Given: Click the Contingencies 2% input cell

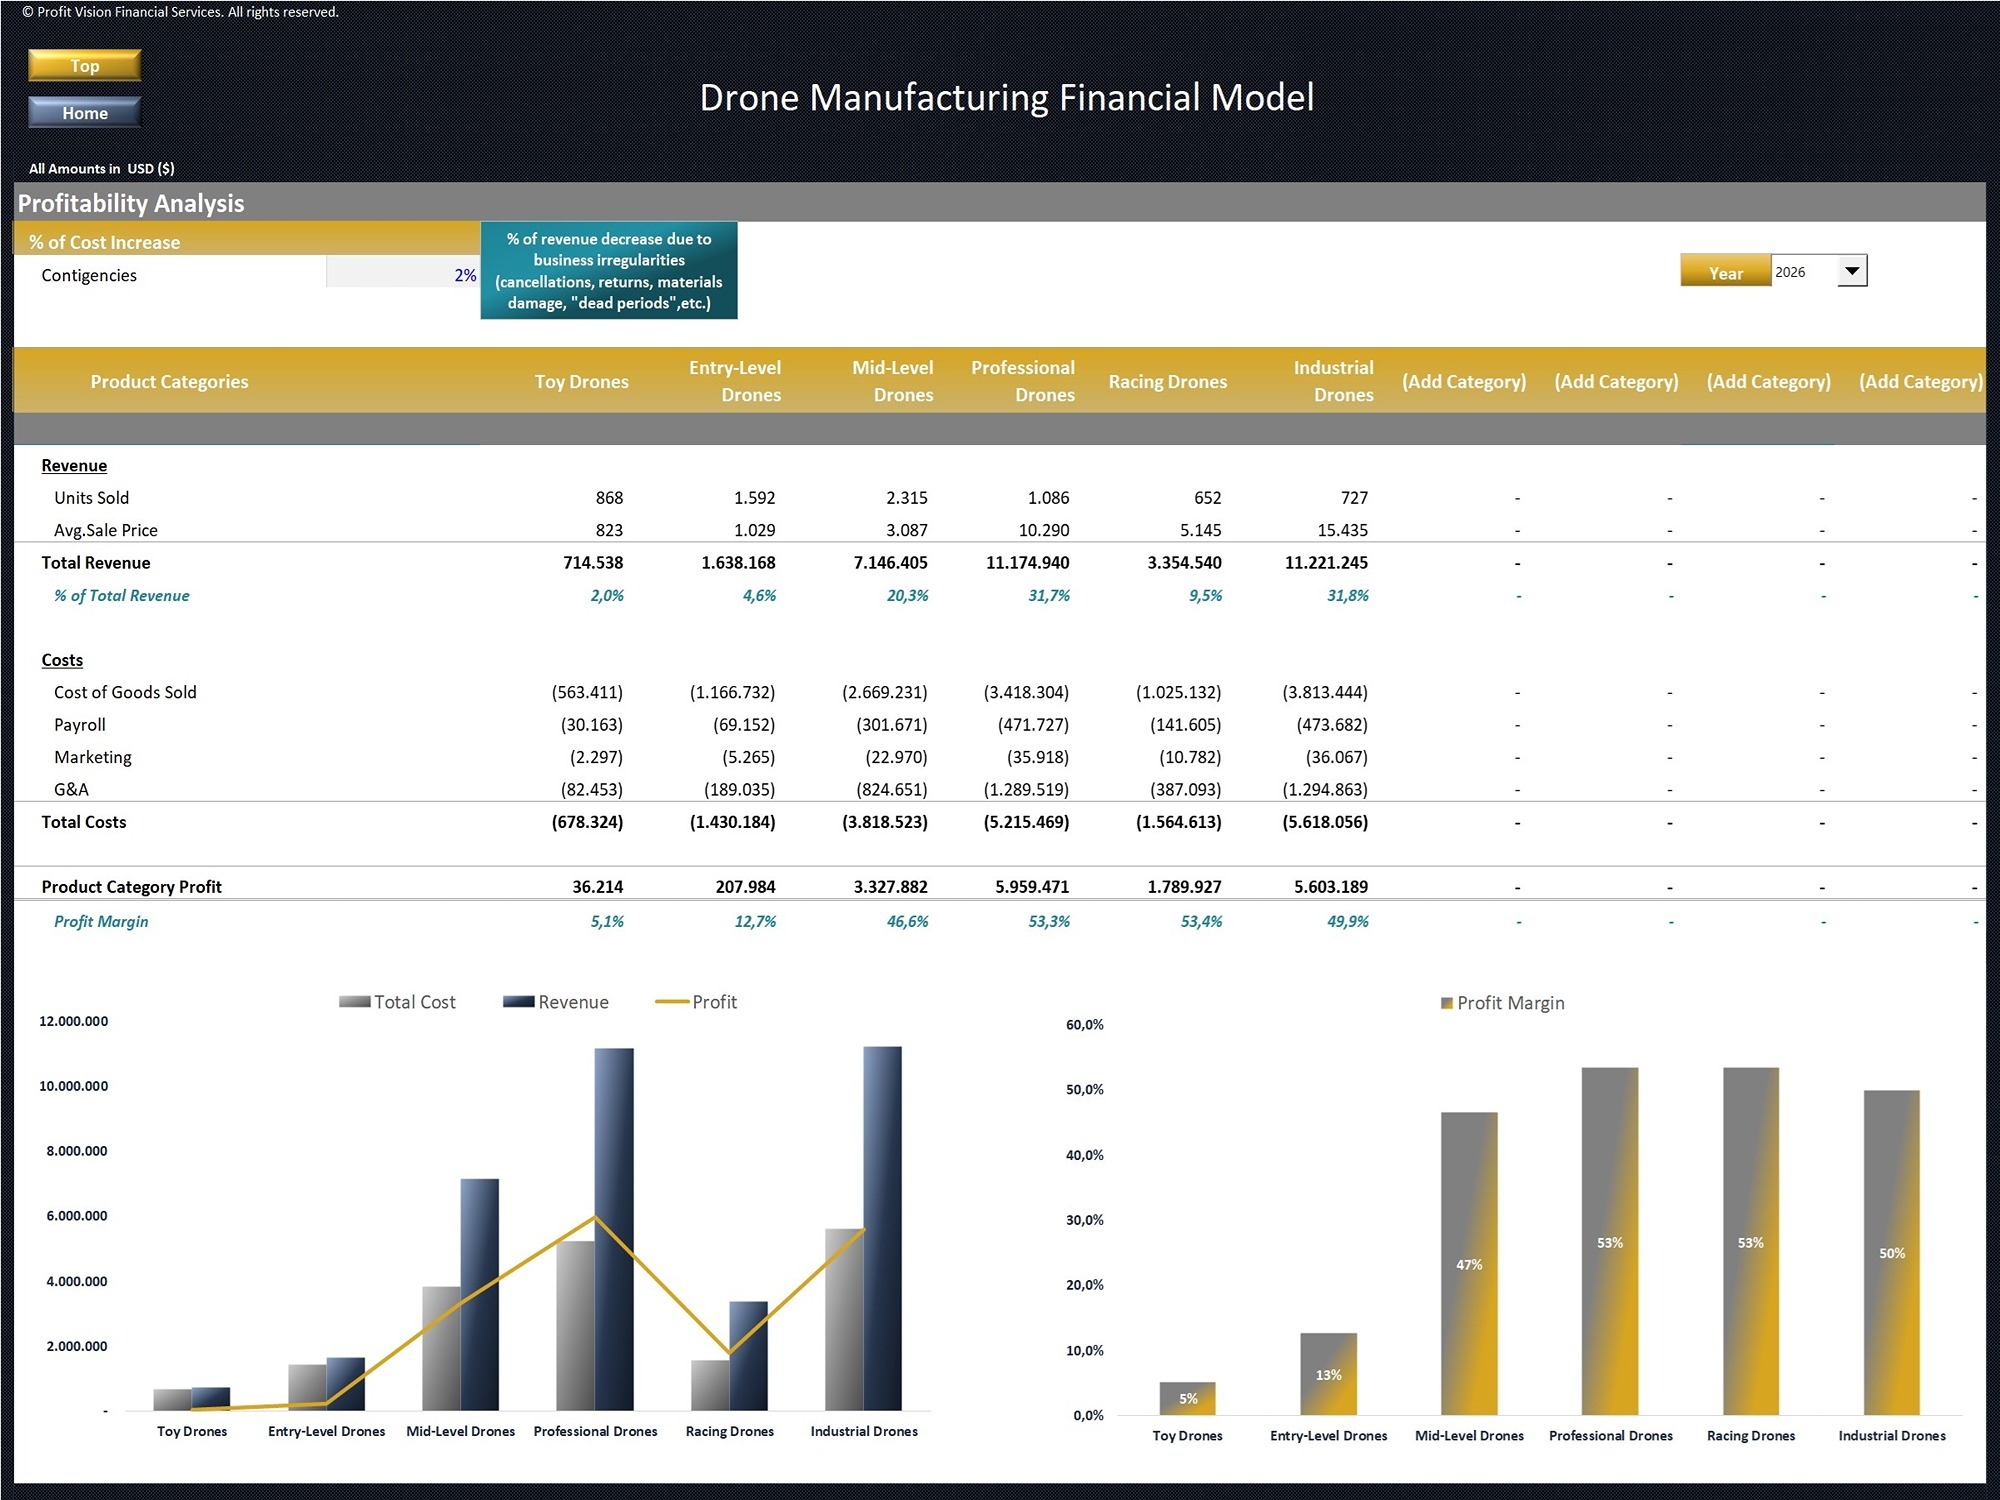Looking at the screenshot, I should point(403,275).
